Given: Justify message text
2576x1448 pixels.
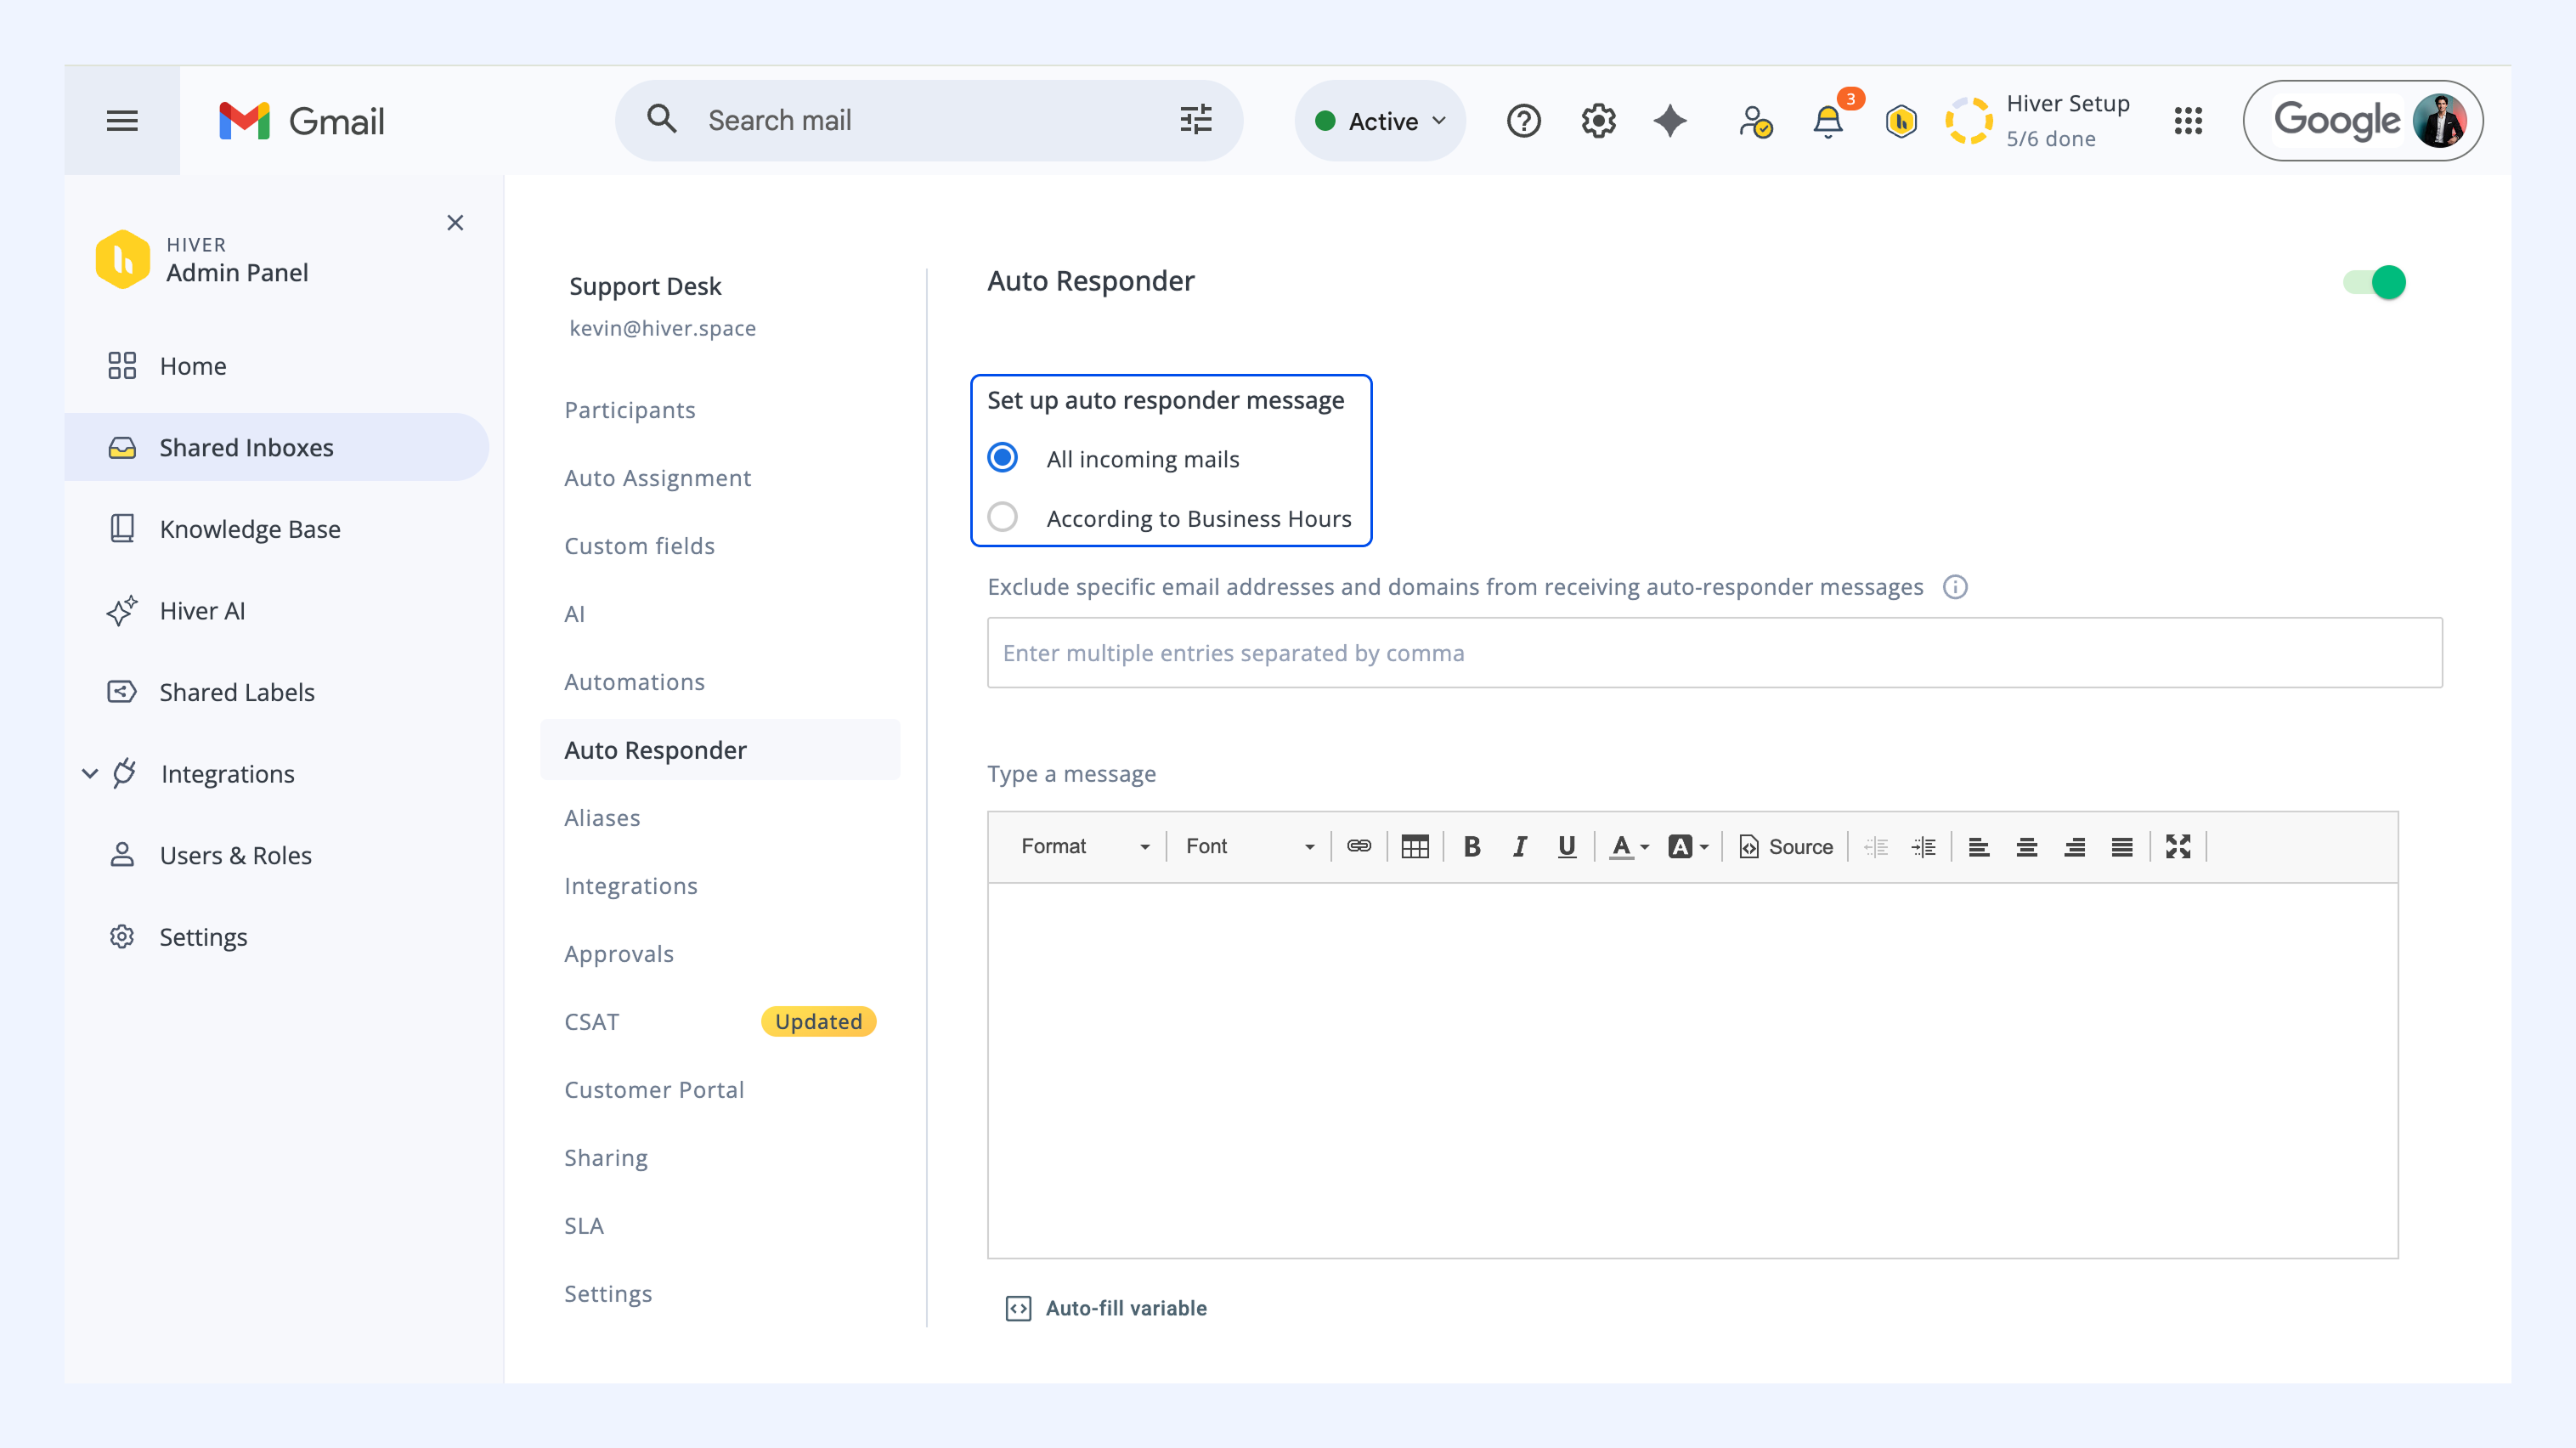Looking at the screenshot, I should 2122,846.
